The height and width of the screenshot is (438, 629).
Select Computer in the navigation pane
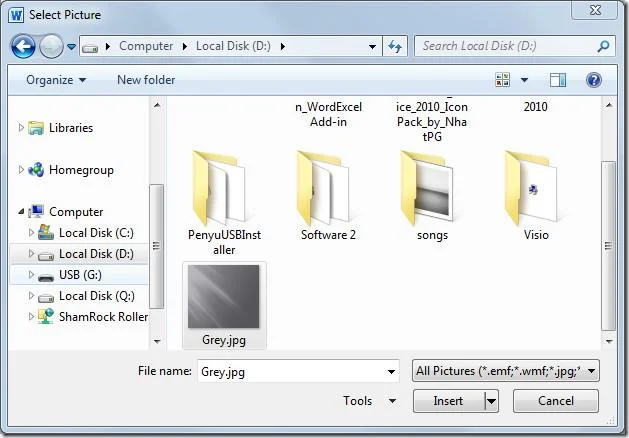coord(76,212)
